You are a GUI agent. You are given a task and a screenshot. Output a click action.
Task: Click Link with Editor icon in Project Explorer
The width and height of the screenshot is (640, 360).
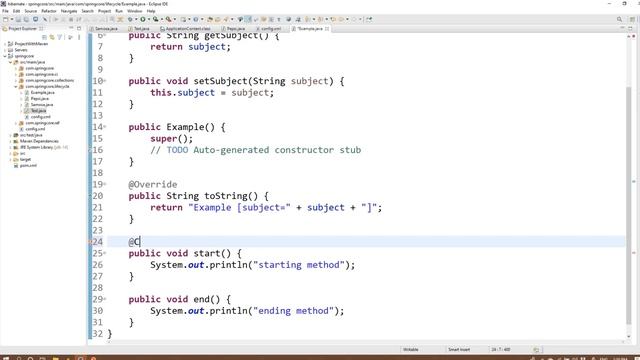(x=52, y=37)
